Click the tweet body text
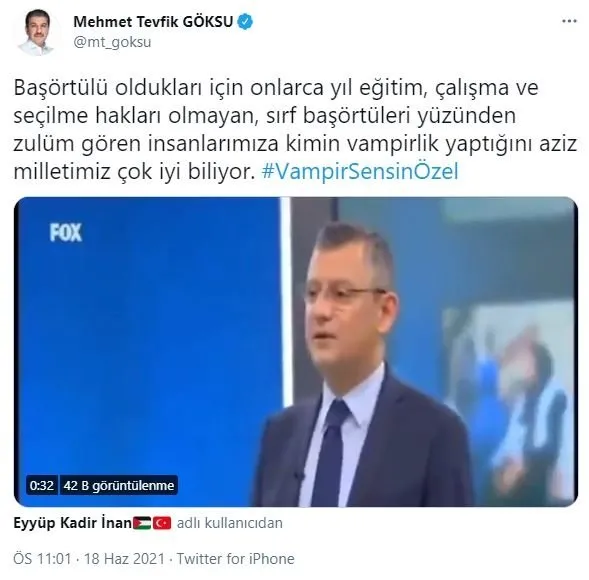The width and height of the screenshot is (589, 580). (x=295, y=129)
